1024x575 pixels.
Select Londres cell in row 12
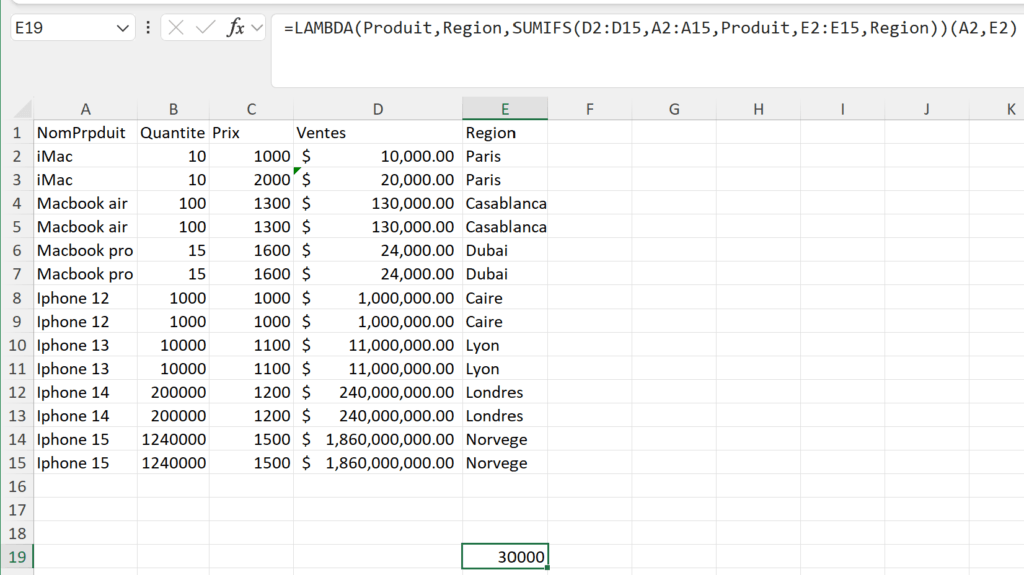click(505, 392)
